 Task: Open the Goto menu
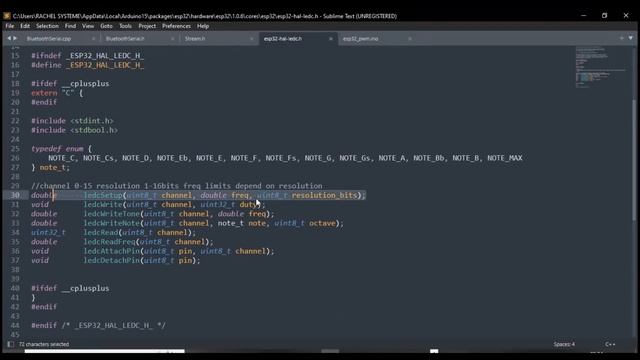click(106, 26)
